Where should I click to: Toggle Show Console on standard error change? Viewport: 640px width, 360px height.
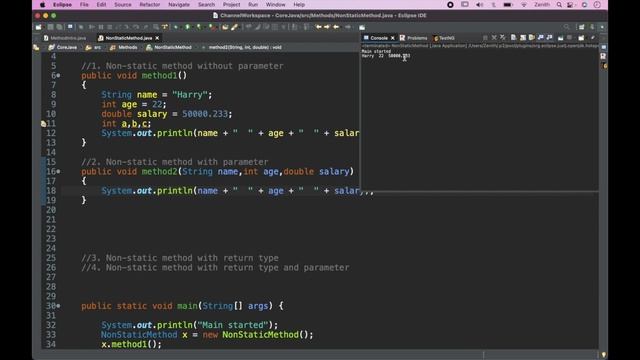pos(550,38)
